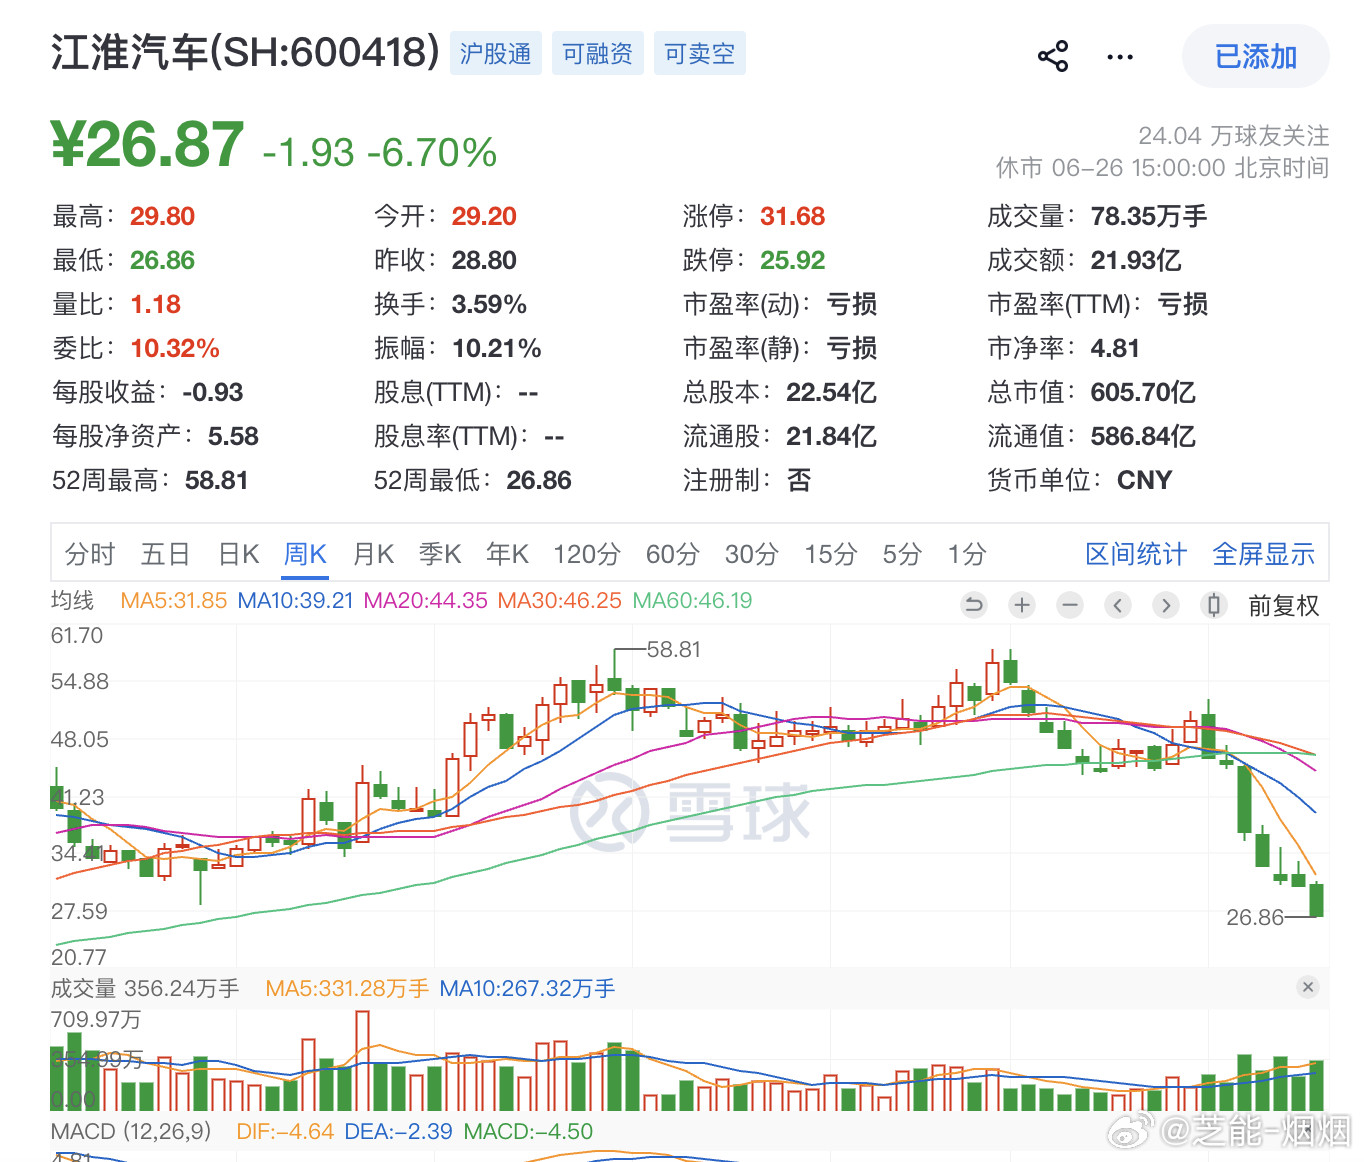This screenshot has width=1364, height=1162.
Task: Close the volume indicator panel
Action: pos(1308,987)
